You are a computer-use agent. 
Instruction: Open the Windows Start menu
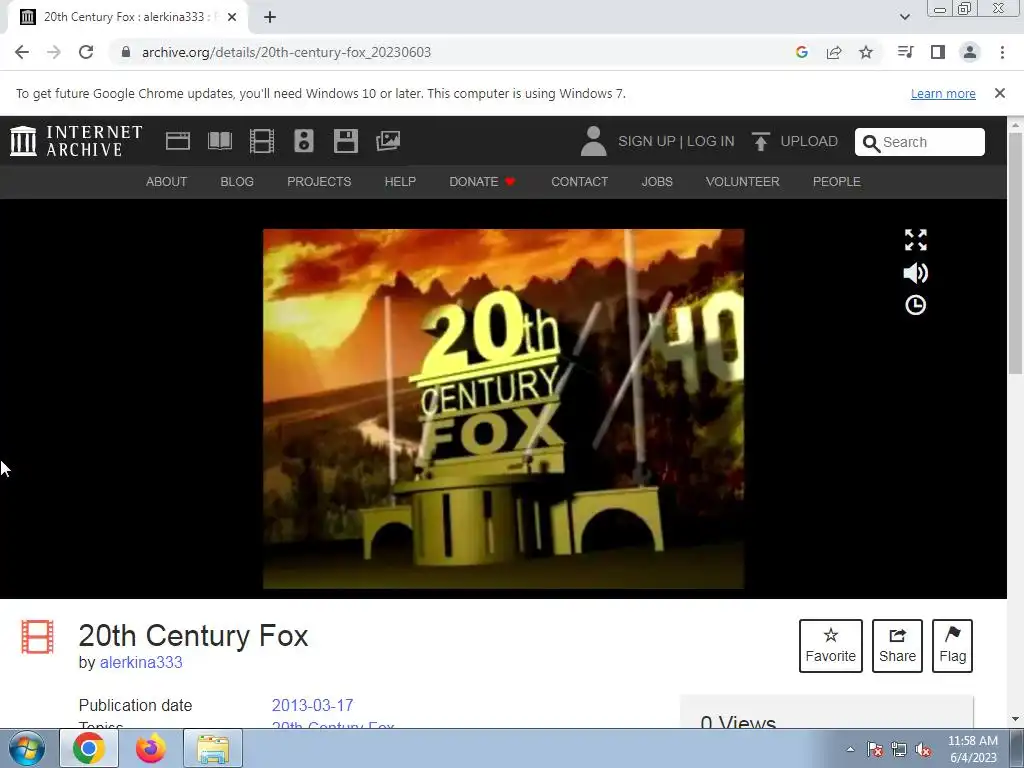click(x=27, y=748)
